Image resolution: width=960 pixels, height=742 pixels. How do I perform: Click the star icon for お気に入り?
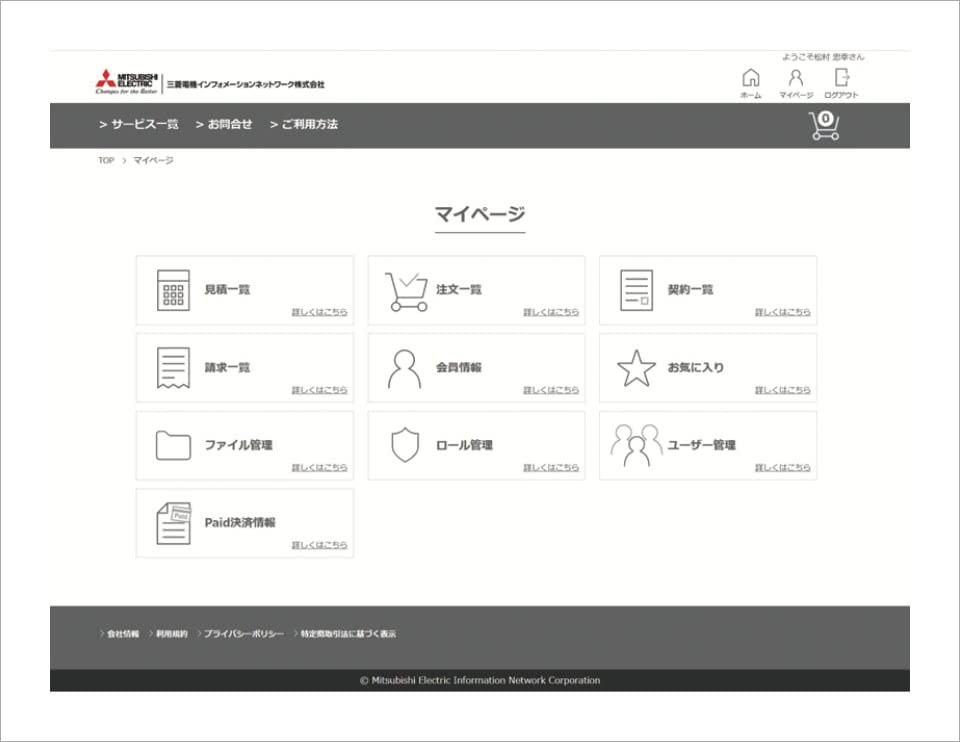[636, 368]
